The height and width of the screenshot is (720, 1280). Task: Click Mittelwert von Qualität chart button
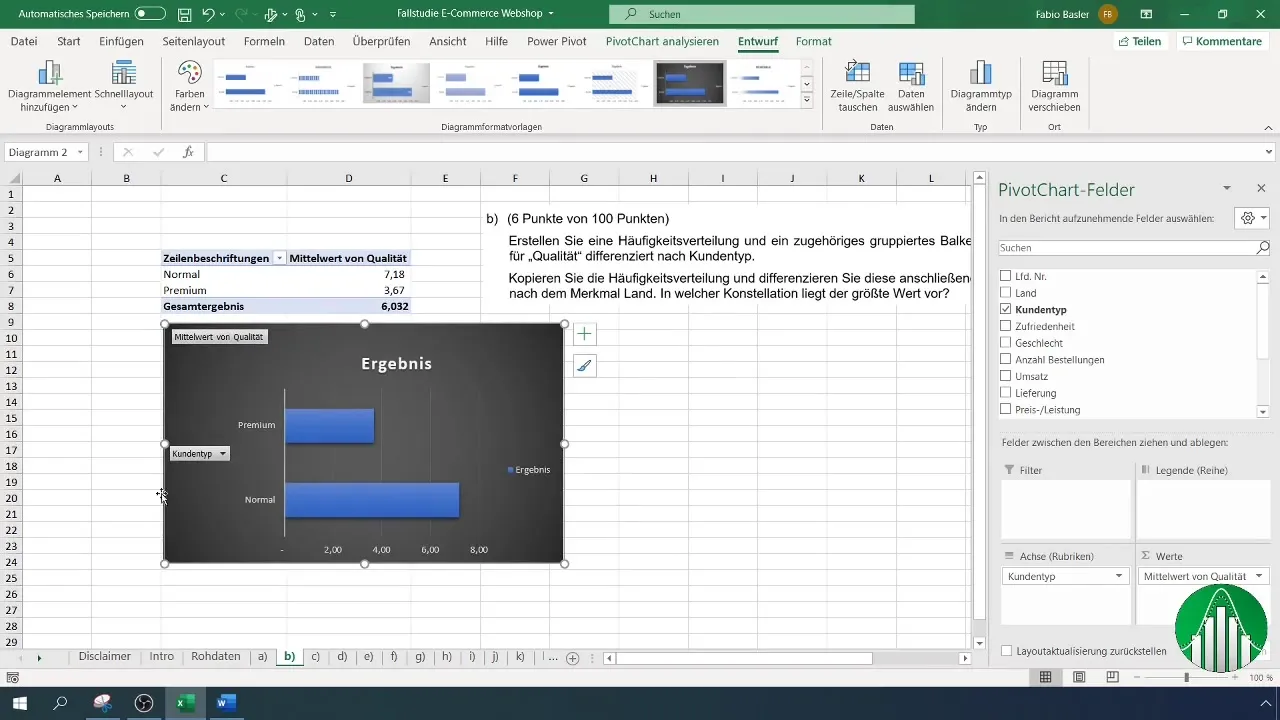point(219,337)
